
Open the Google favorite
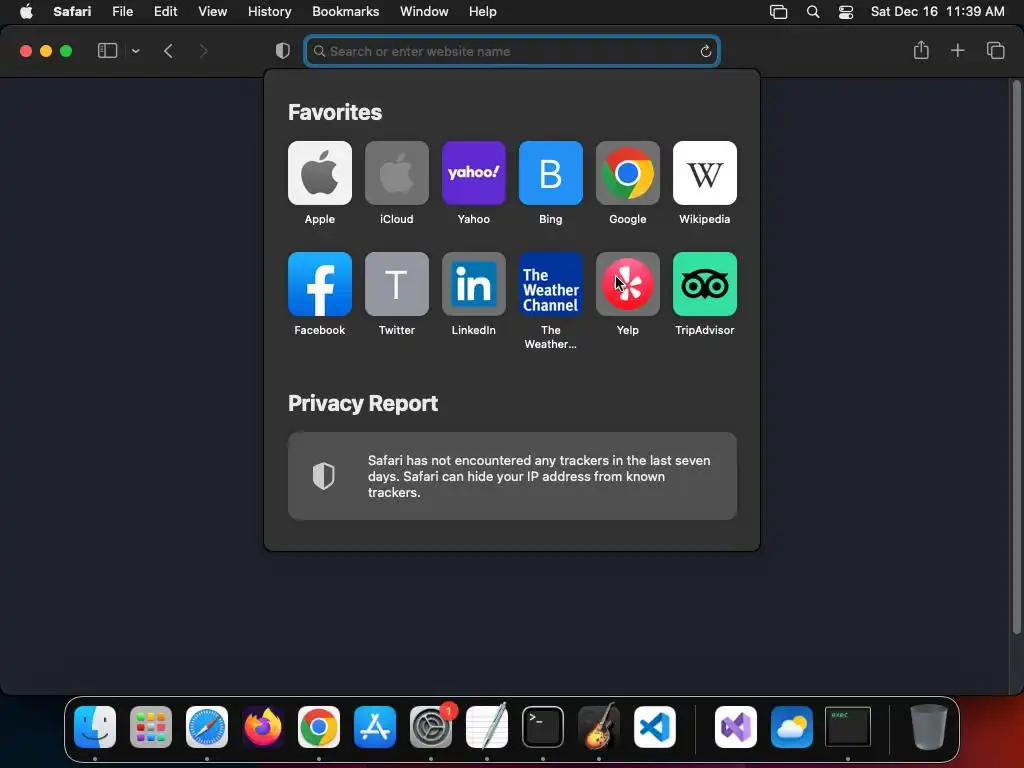pyautogui.click(x=628, y=173)
